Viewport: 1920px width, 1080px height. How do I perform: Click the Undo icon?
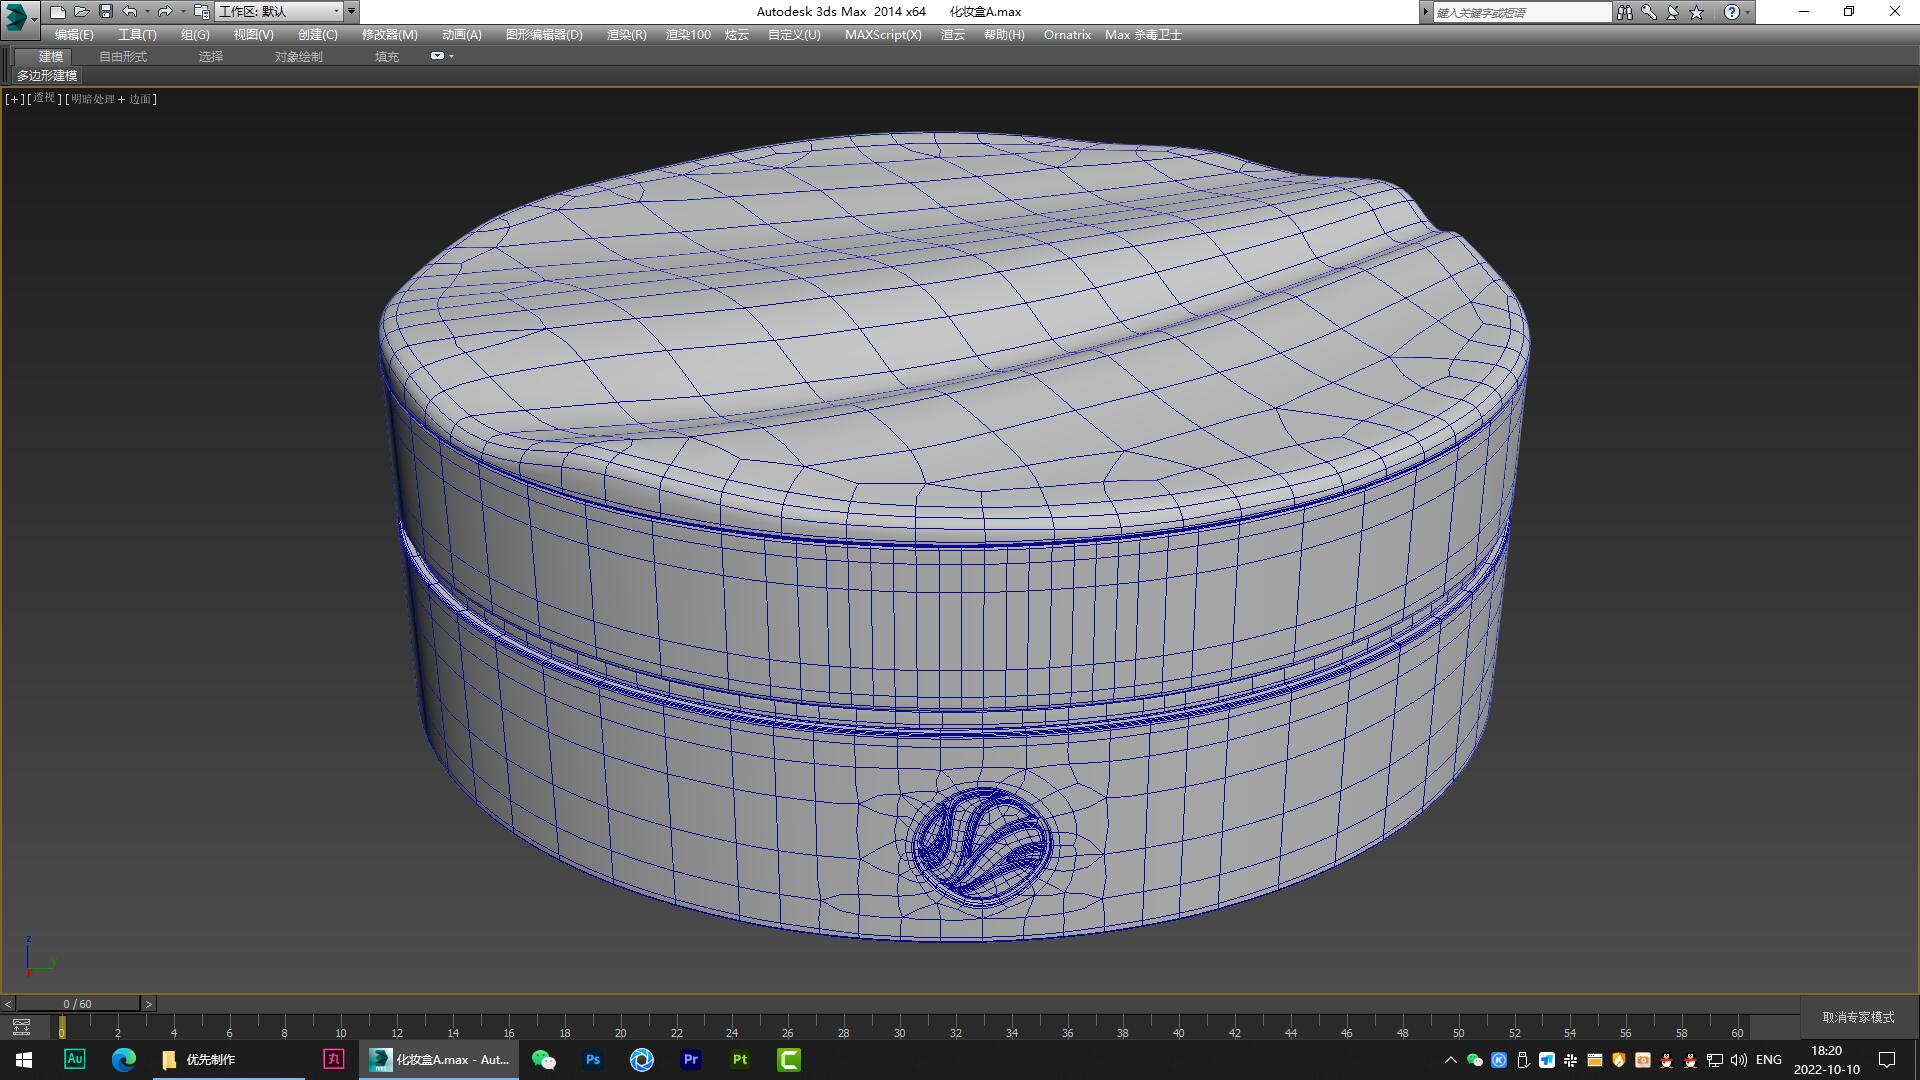point(129,11)
